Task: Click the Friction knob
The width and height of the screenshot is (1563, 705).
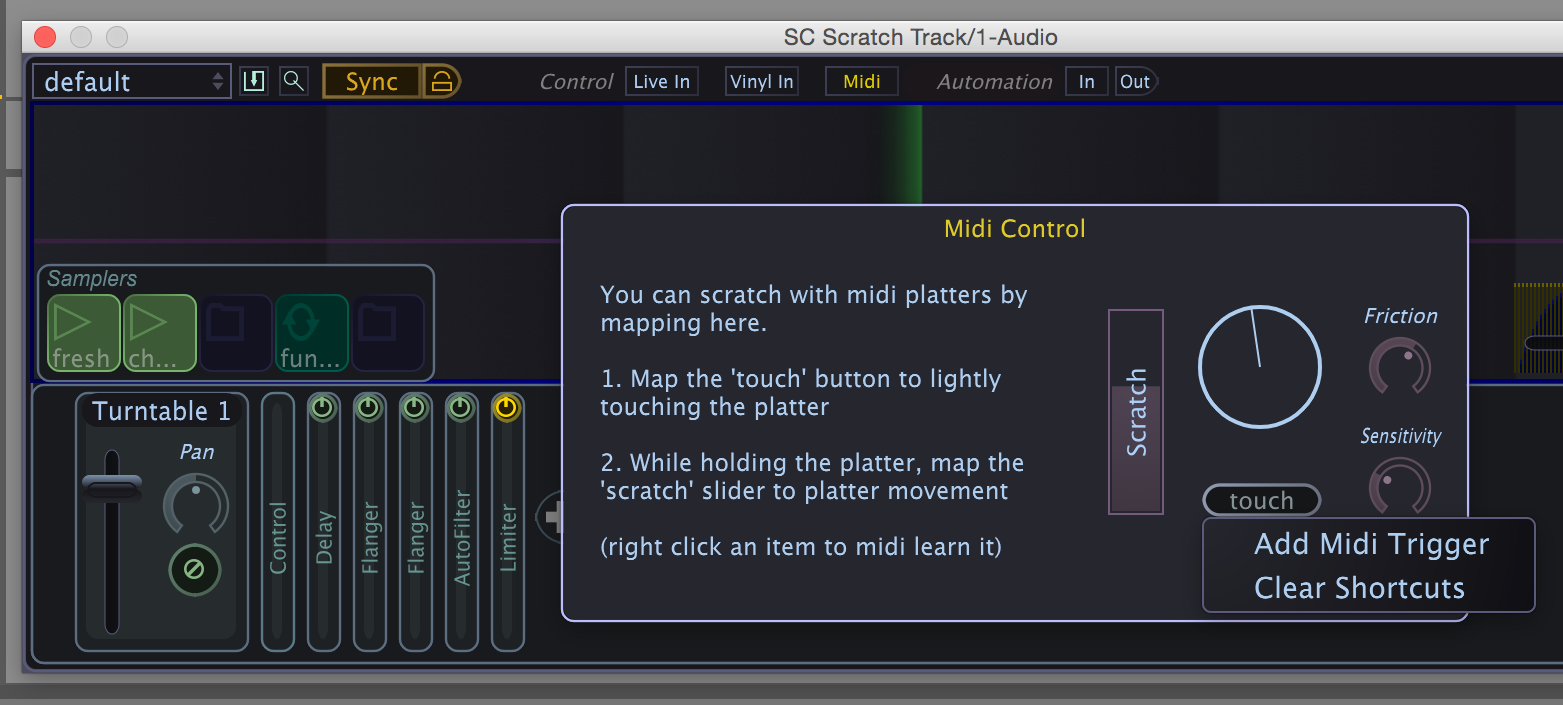Action: [1400, 366]
